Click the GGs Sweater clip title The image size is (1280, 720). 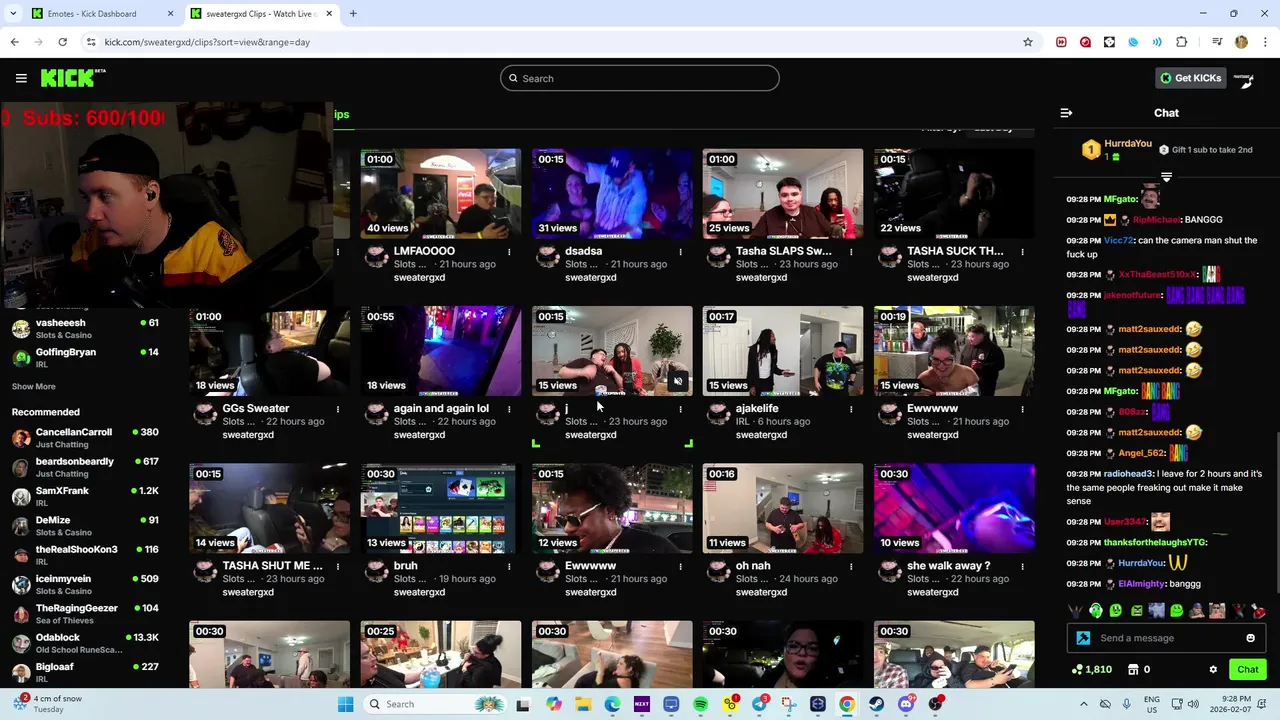click(255, 408)
